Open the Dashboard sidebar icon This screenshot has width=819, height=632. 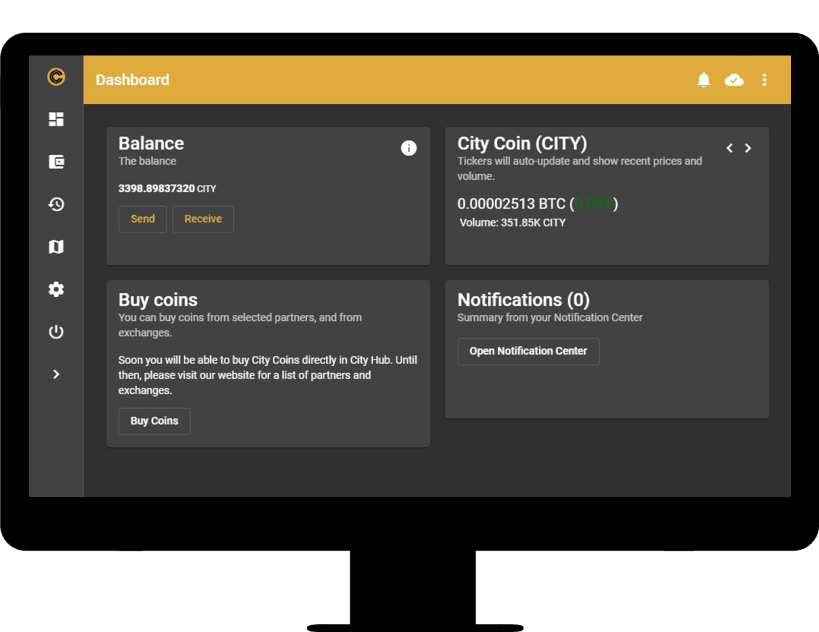click(56, 119)
